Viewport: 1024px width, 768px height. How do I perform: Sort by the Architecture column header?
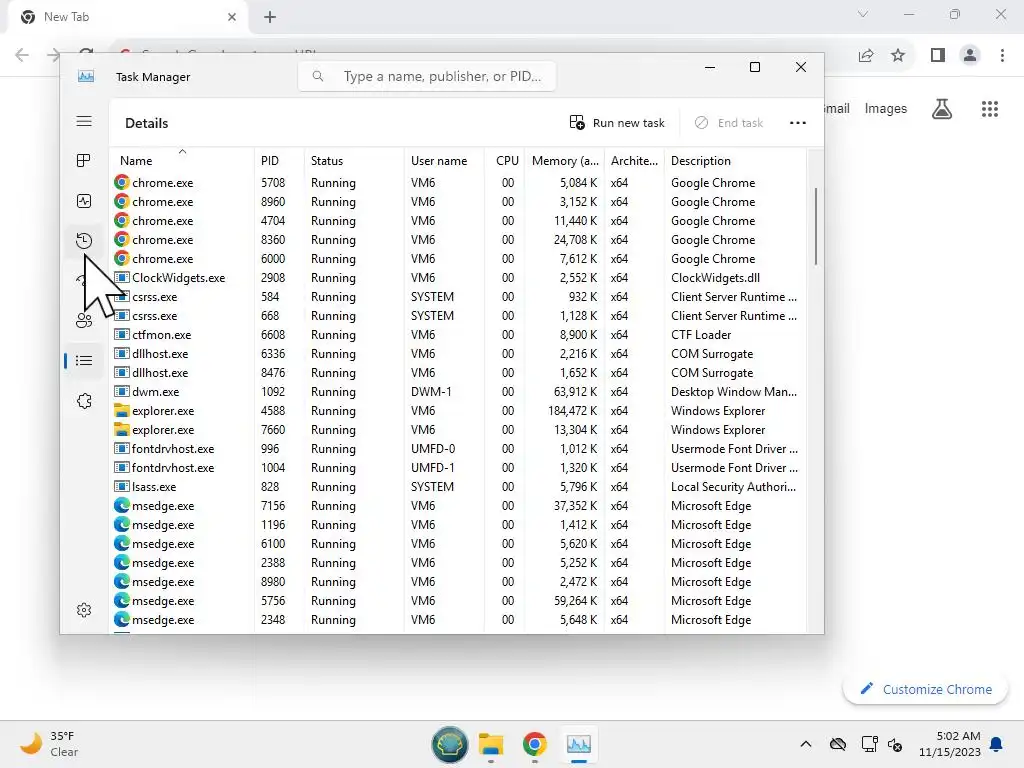point(634,161)
